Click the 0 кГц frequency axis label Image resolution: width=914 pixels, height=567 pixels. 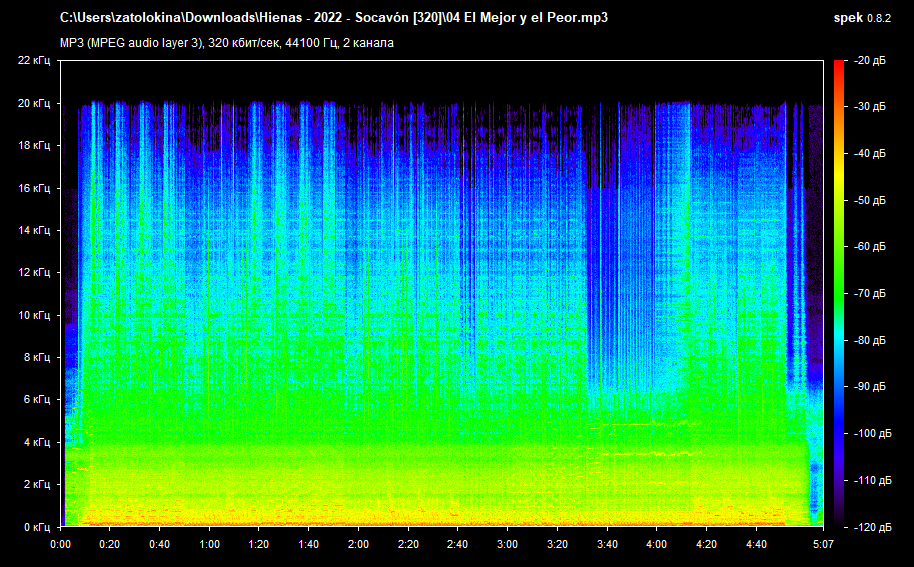[x=37, y=526]
